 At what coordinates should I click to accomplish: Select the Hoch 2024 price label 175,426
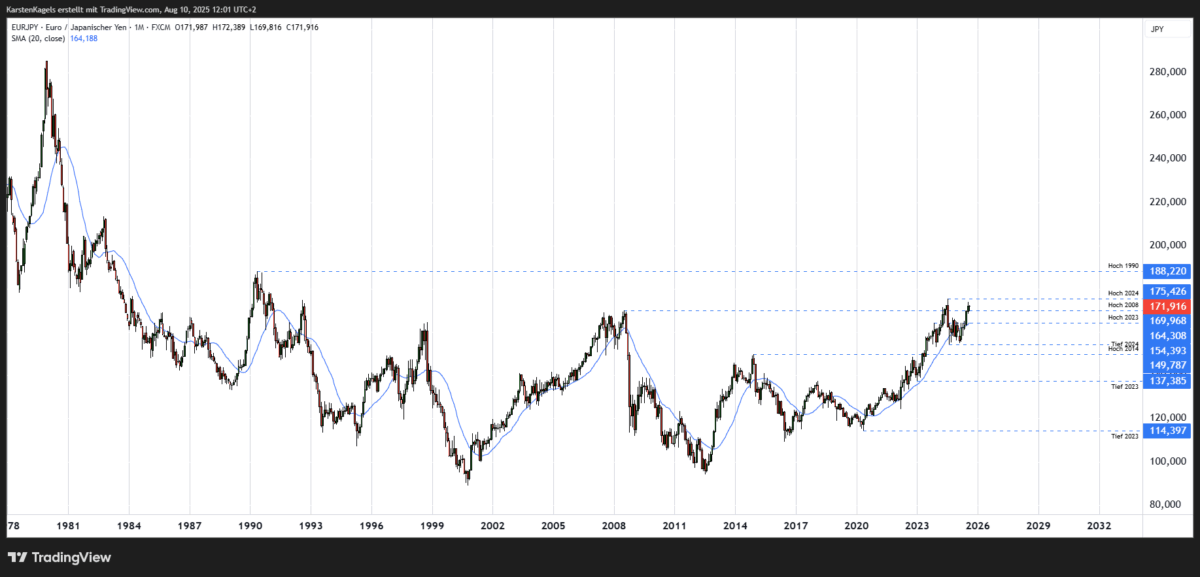(1166, 293)
